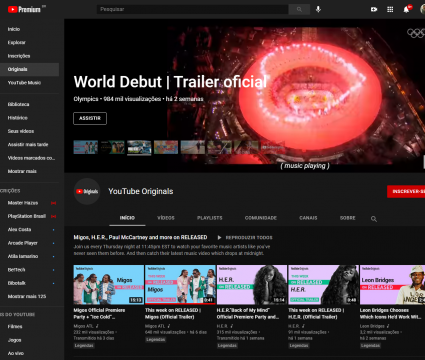Open the YouTube apps grid
The width and height of the screenshot is (425, 360).
[390, 9]
